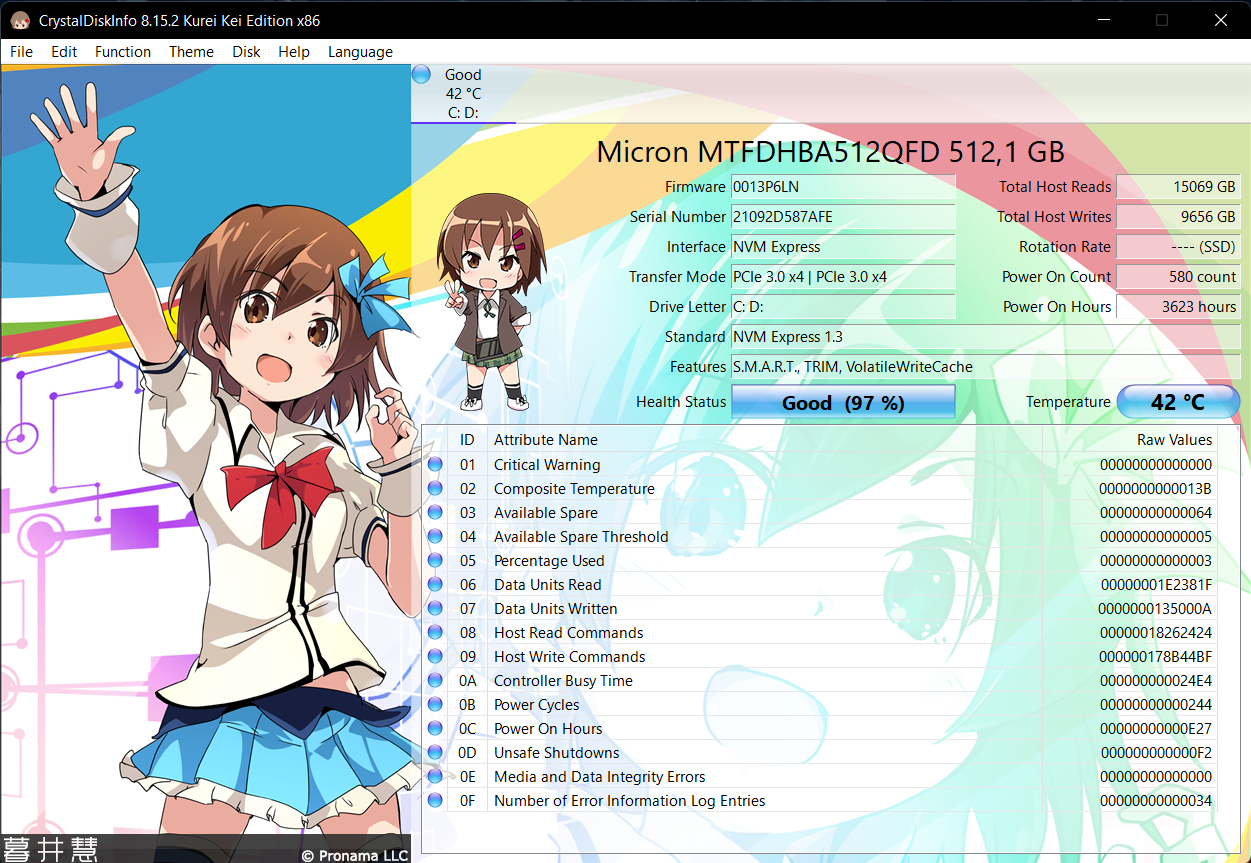Open the Language menu
The width and height of the screenshot is (1251, 863).
[360, 52]
